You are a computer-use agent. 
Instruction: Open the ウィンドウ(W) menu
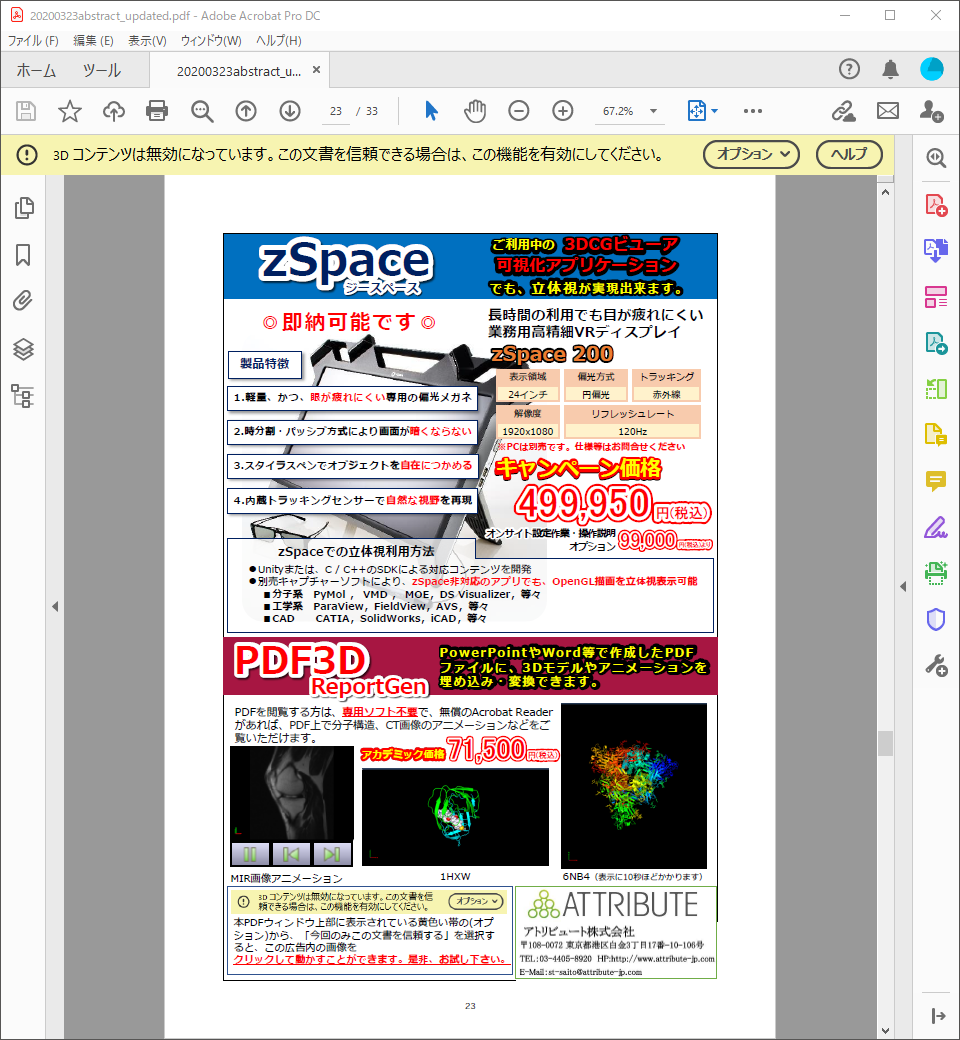click(x=211, y=40)
